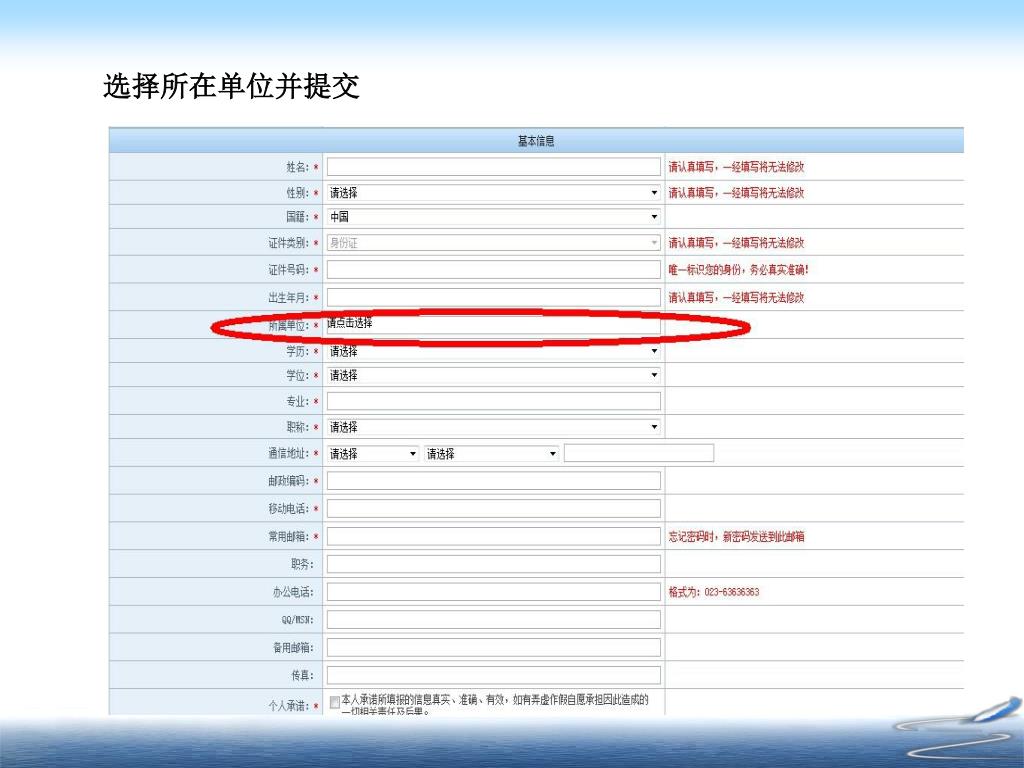
Task: Click the 职务 input field
Action: click(494, 564)
